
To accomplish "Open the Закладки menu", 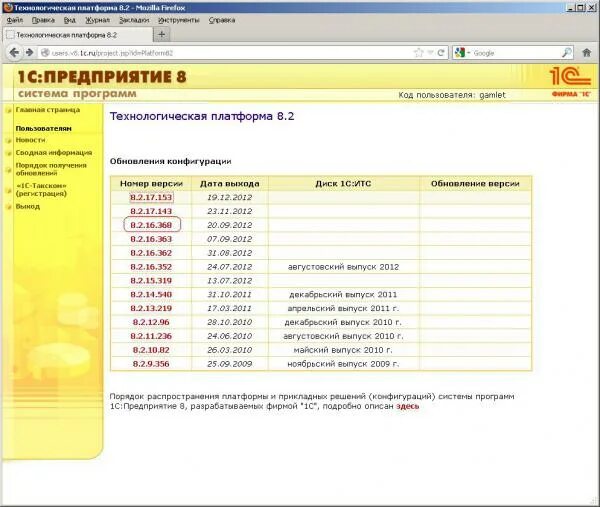I will point(134,20).
